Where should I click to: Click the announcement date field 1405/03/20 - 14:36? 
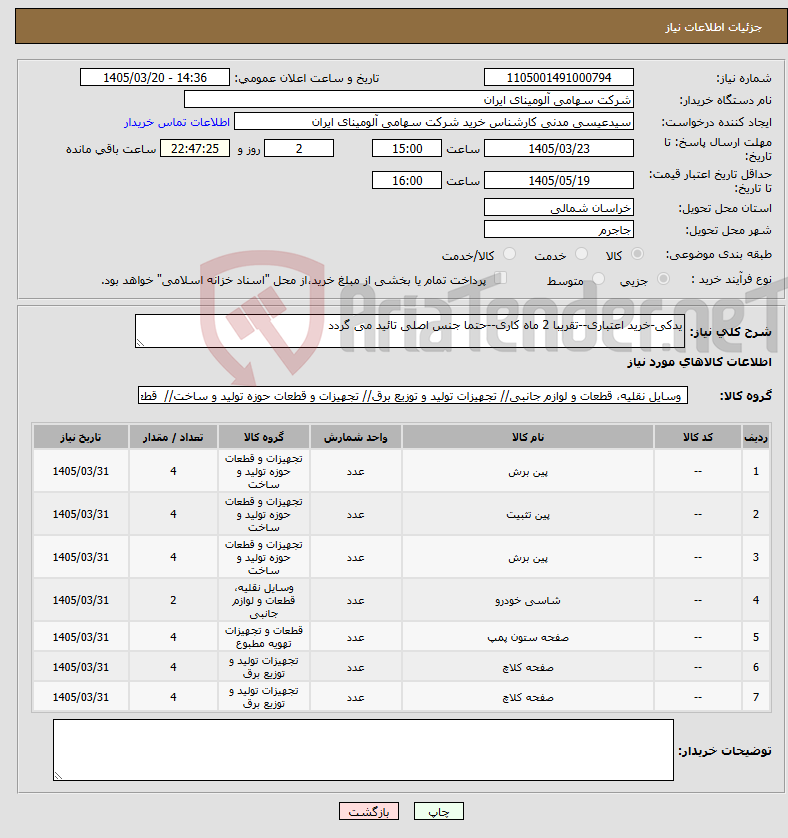coord(154,77)
